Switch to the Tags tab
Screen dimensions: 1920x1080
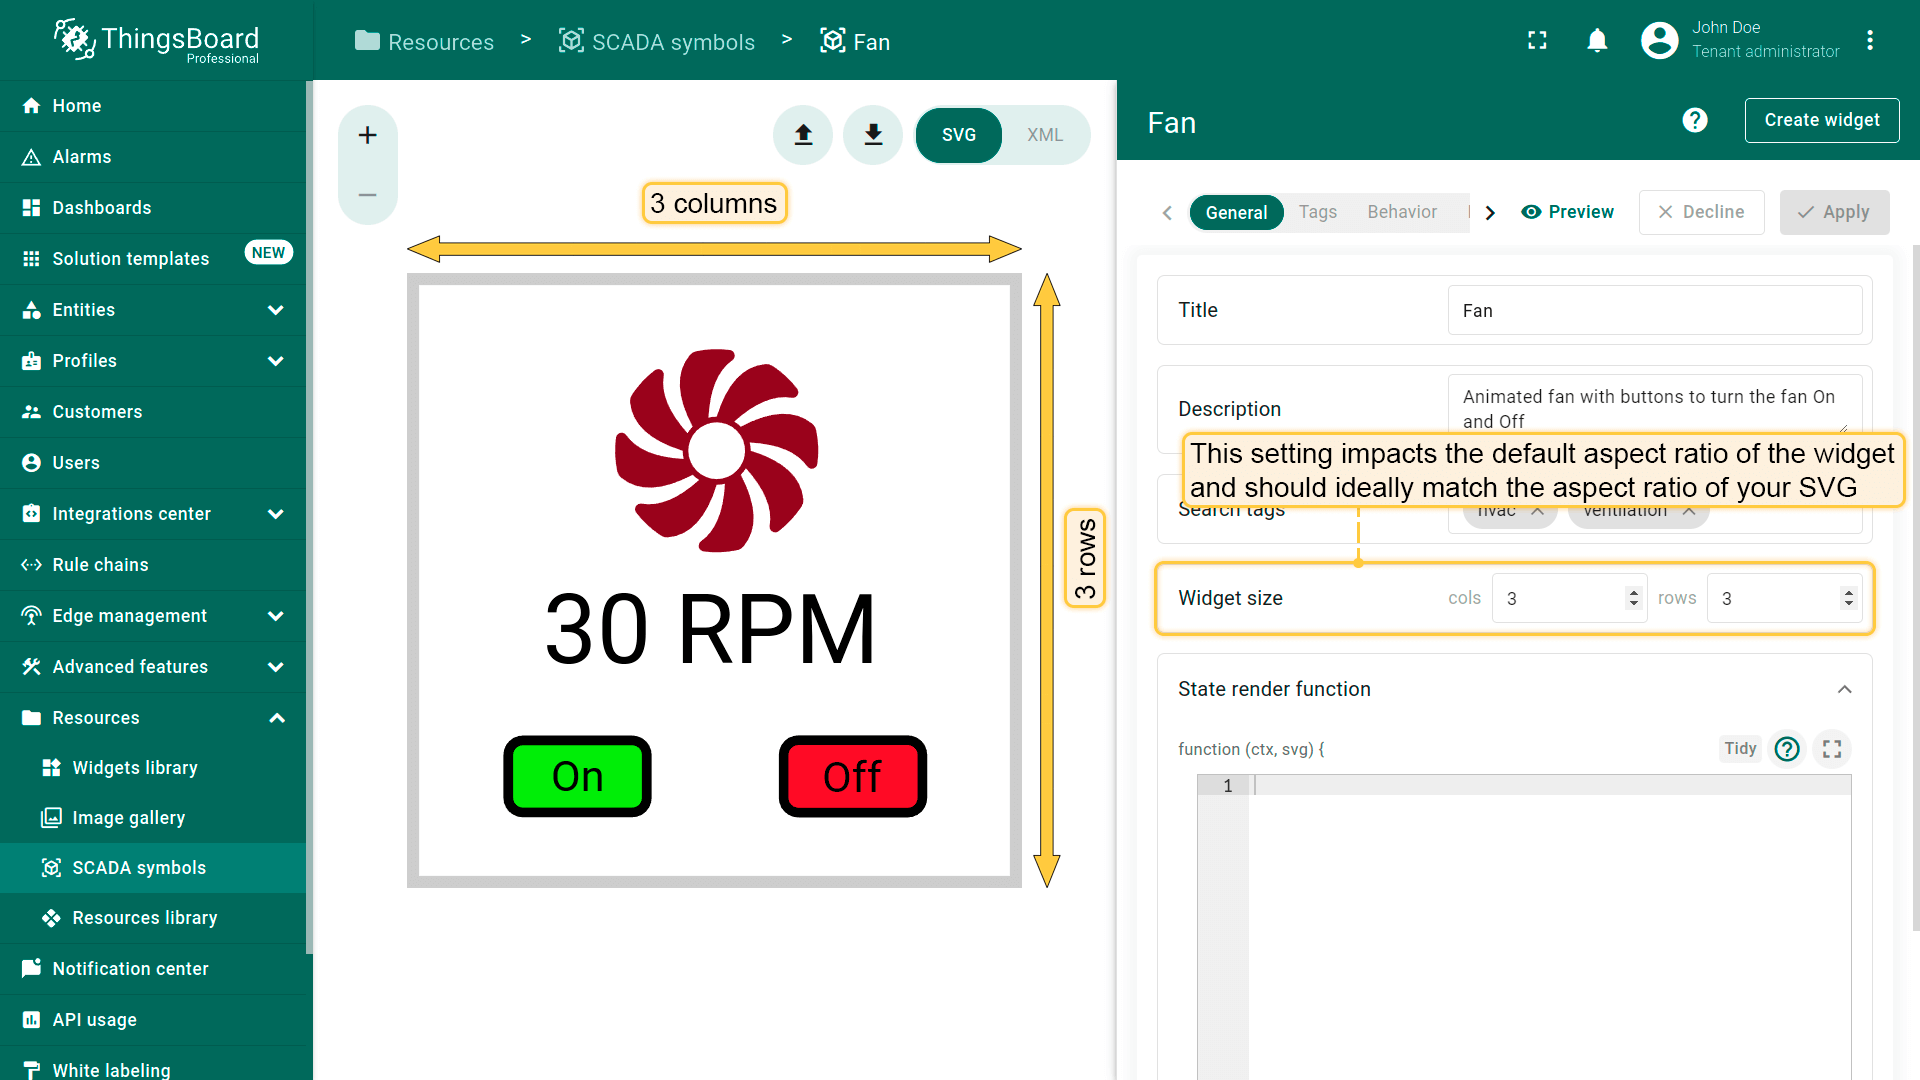[1317, 212]
